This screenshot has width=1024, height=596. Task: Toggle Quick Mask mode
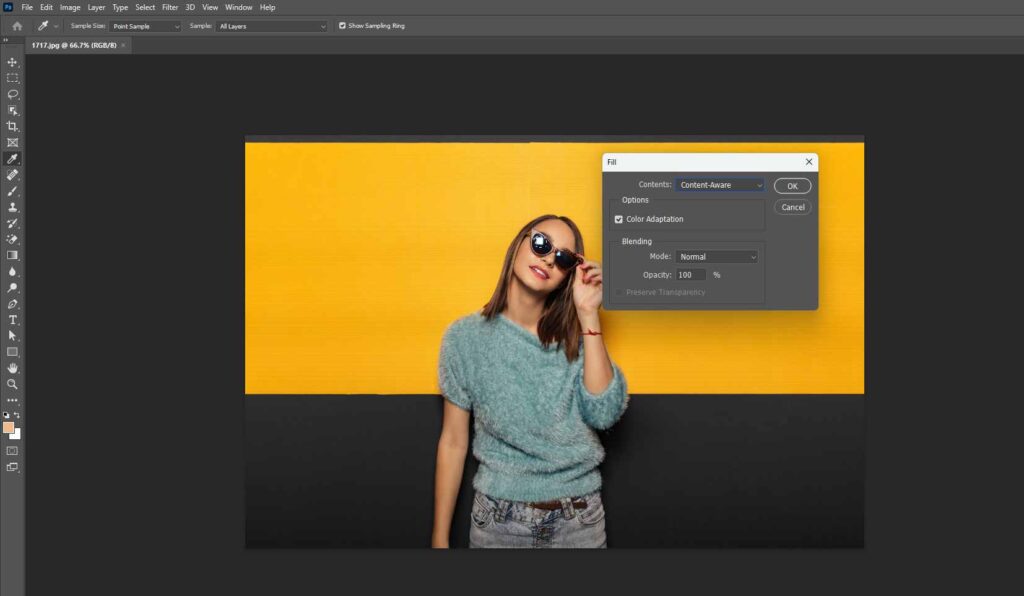[x=12, y=450]
